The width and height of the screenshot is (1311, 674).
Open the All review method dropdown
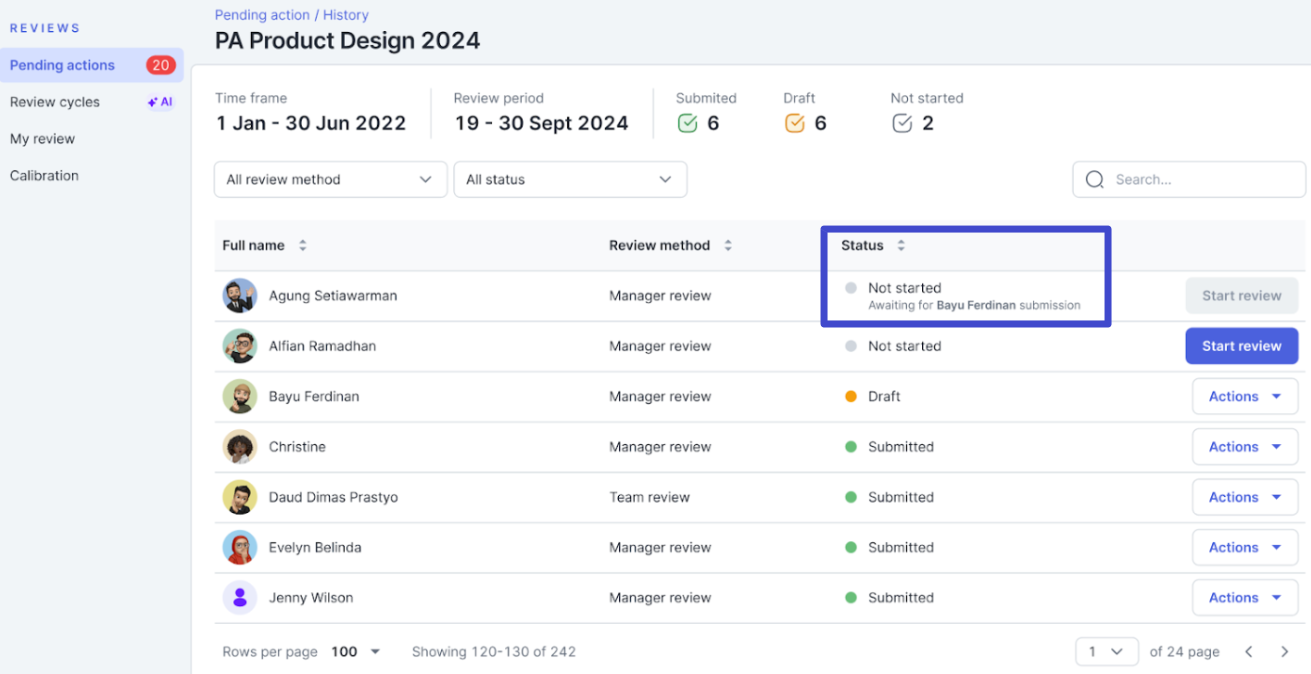point(330,180)
